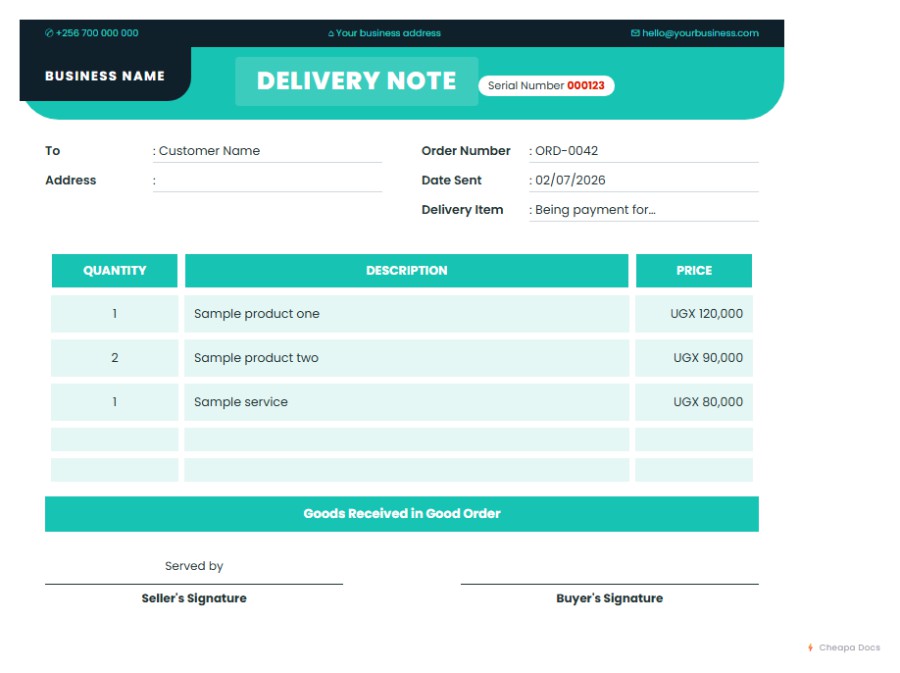Viewport: 900px width, 673px height.
Task: Click the Buyer's Signature label
Action: coord(610,598)
